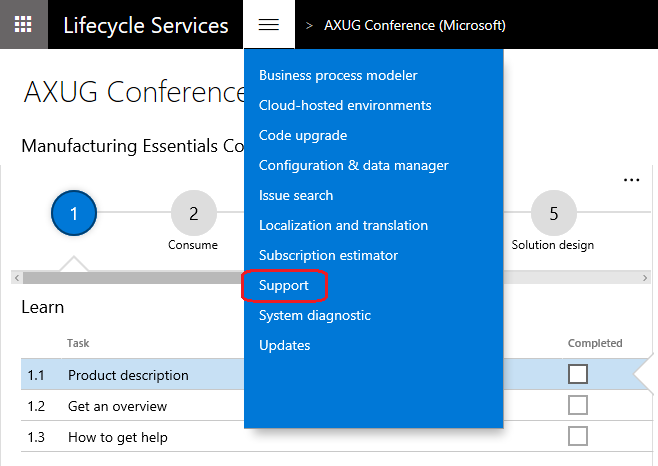Open Issue search menu entry
Image resolution: width=658 pixels, height=466 pixels.
pyautogui.click(x=296, y=195)
